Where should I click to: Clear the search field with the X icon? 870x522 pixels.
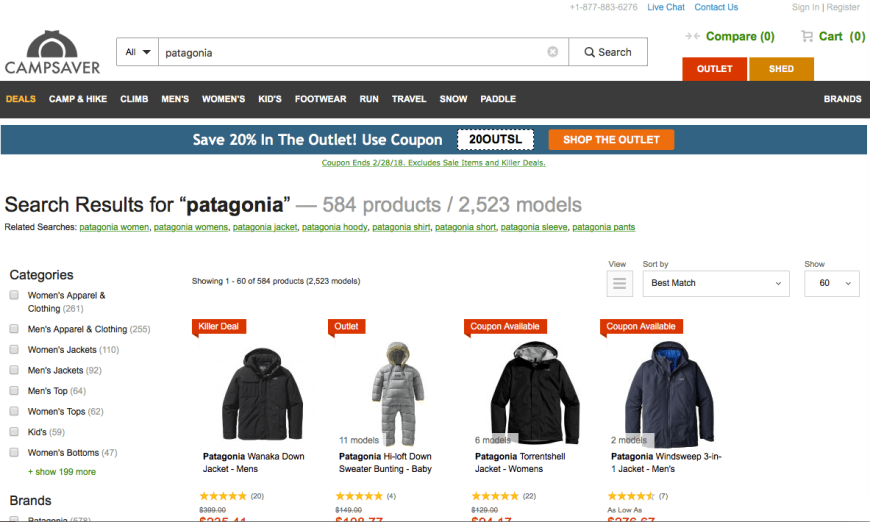553,52
